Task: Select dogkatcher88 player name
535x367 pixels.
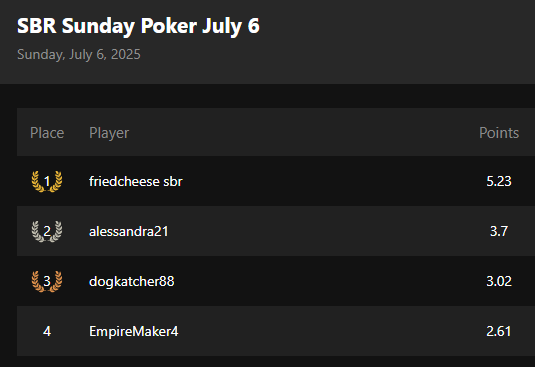Action: pyautogui.click(x=132, y=281)
